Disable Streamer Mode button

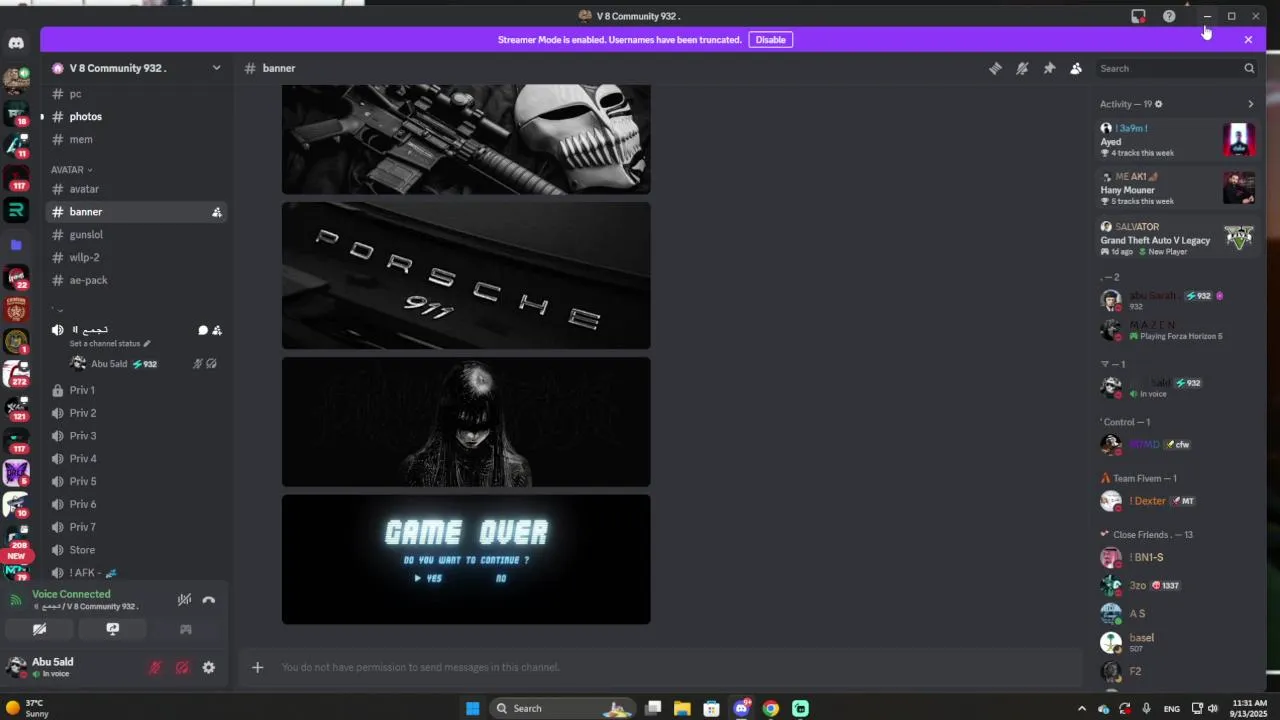coord(770,40)
